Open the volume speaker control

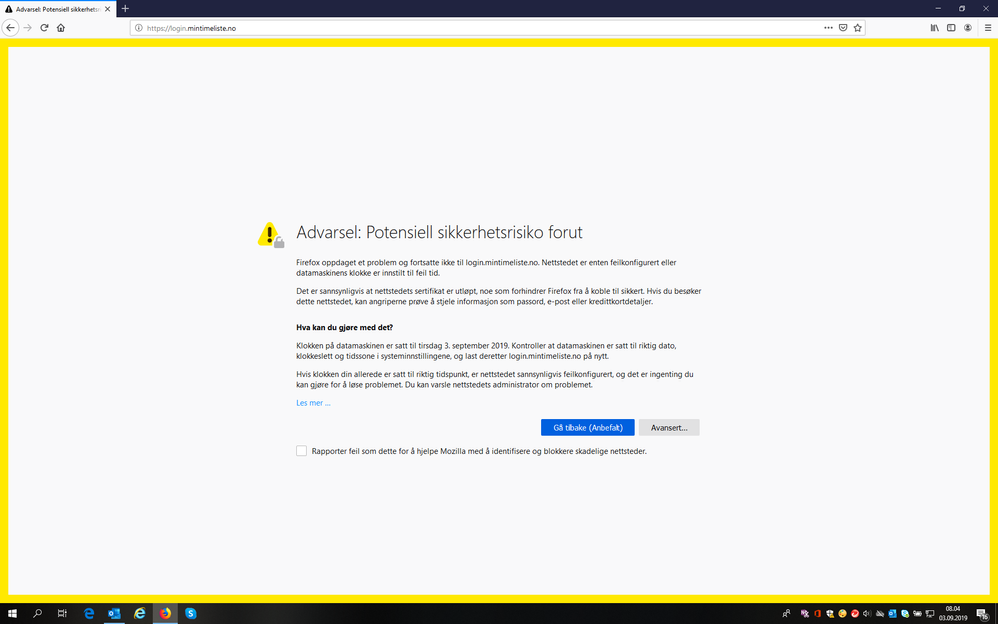(867, 613)
